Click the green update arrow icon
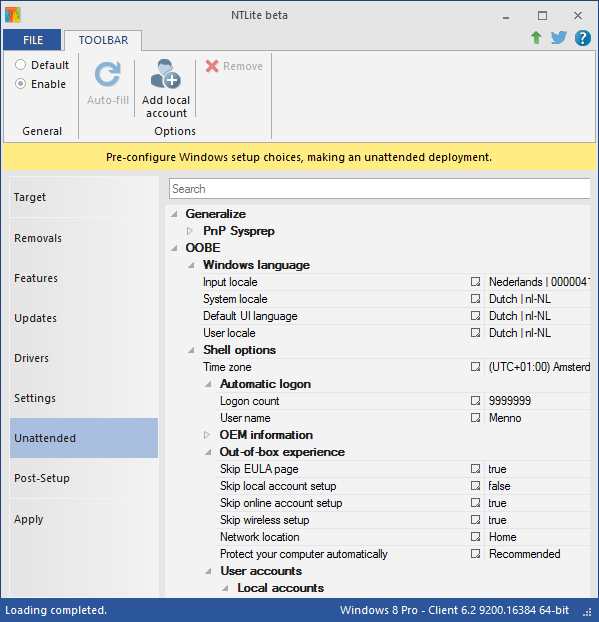The image size is (599, 622). [536, 38]
